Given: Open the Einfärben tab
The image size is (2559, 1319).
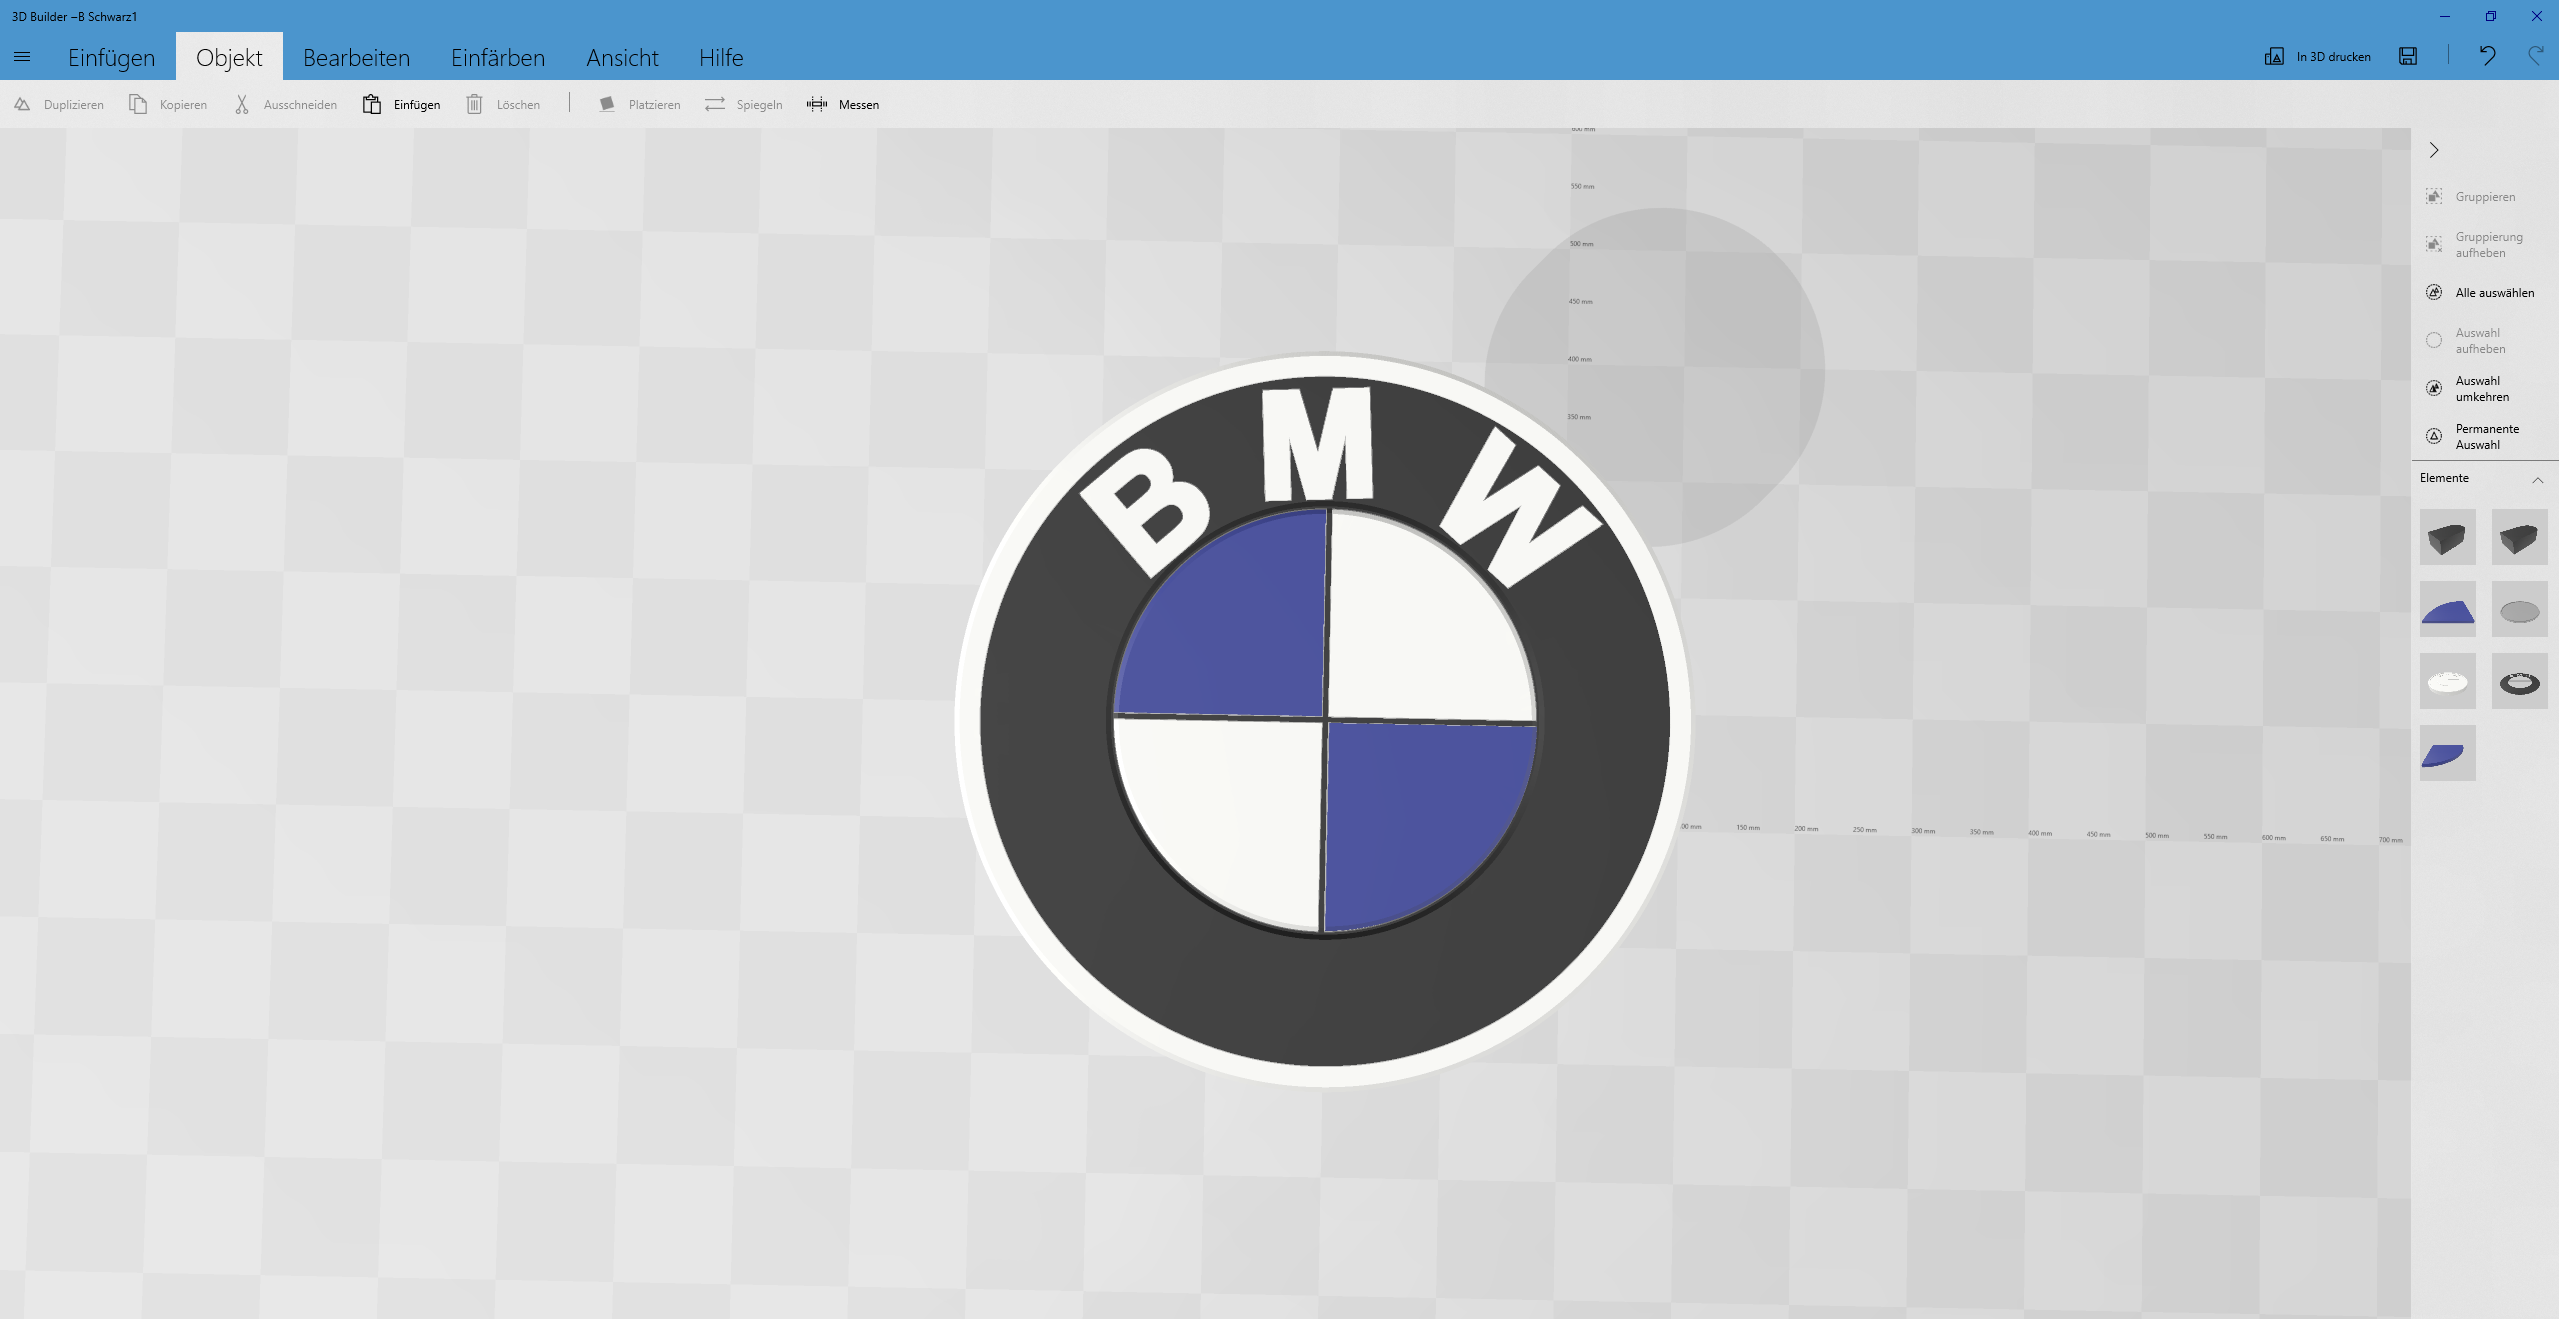Looking at the screenshot, I should 497,57.
